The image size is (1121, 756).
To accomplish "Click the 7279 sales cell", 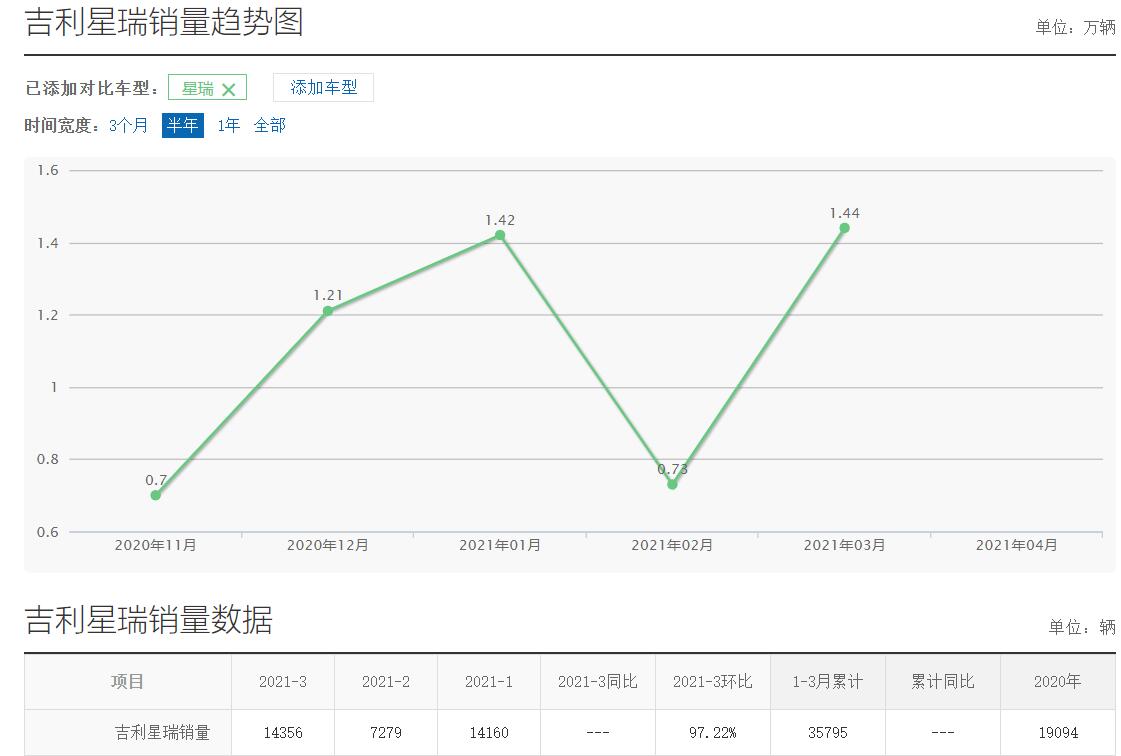I will [386, 733].
